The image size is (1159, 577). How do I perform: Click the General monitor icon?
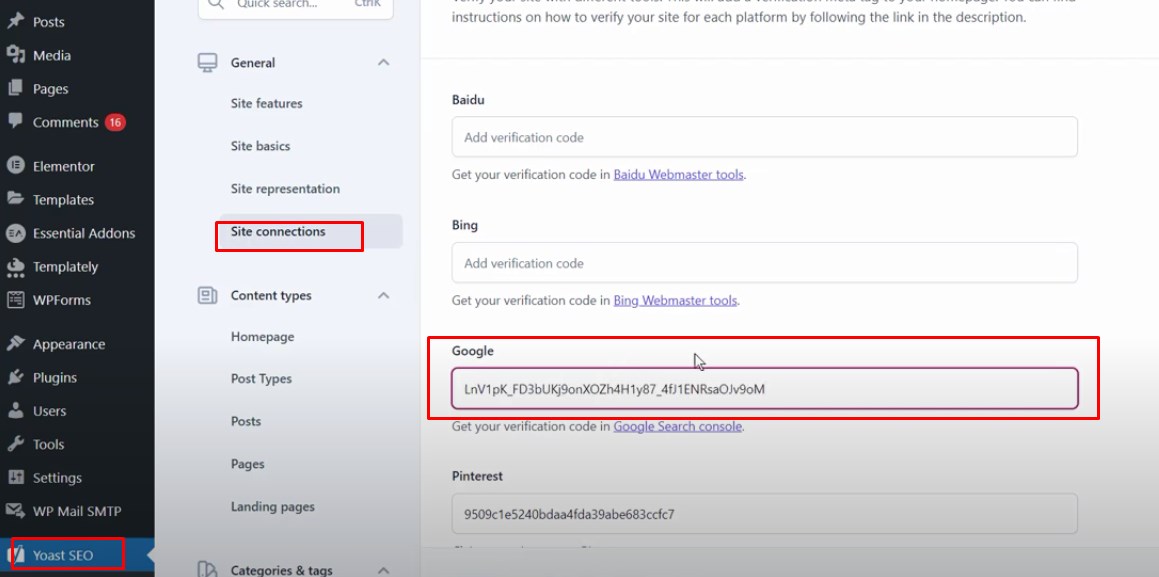208,63
